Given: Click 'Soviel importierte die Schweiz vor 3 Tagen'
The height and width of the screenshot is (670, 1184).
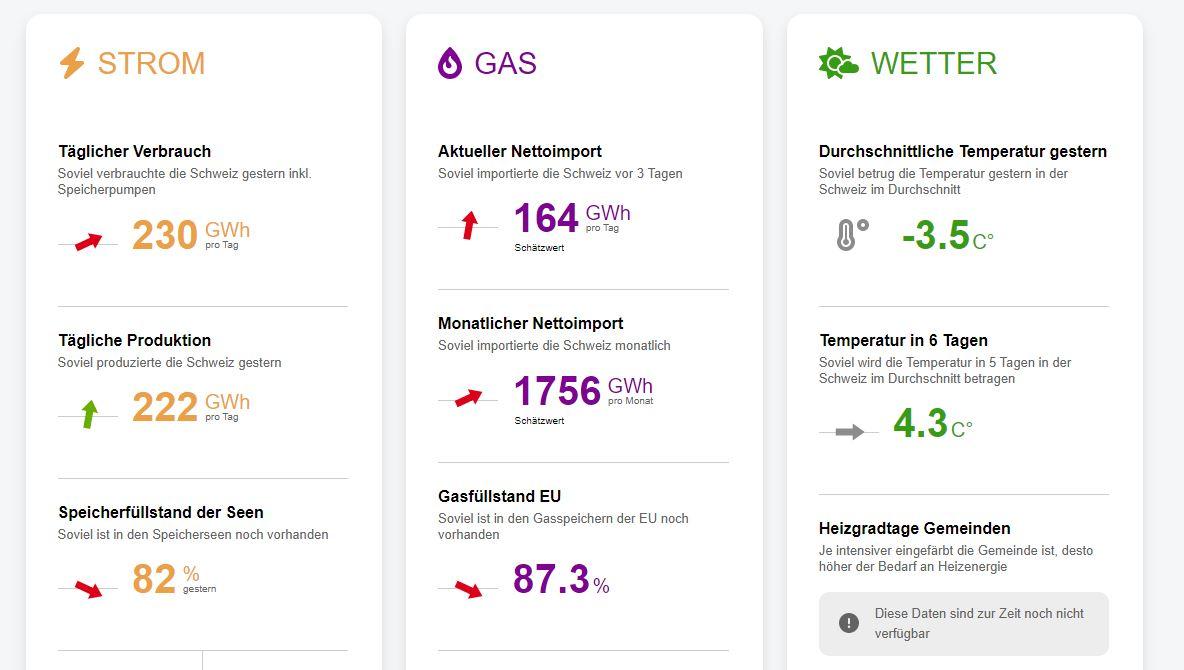Looking at the screenshot, I should coord(560,174).
